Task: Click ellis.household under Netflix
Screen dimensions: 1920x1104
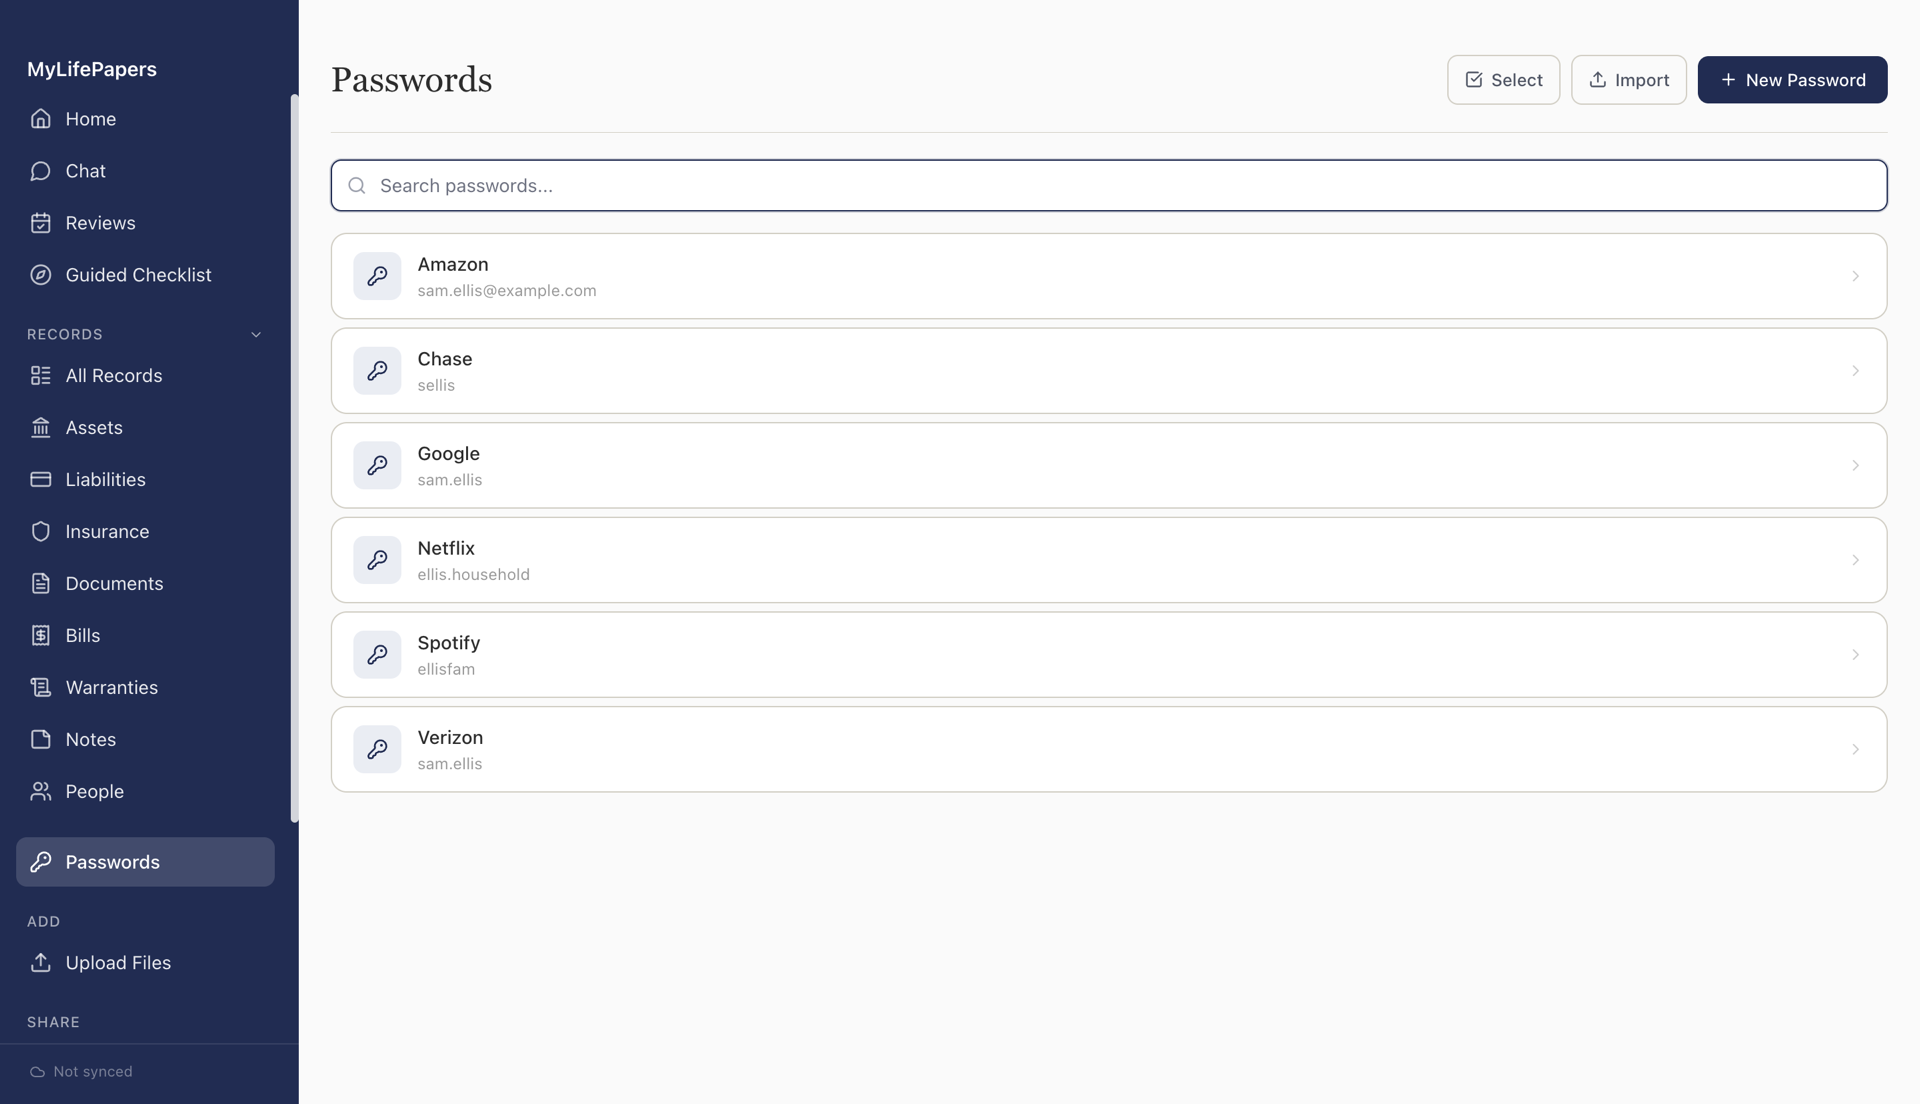Action: (x=474, y=575)
